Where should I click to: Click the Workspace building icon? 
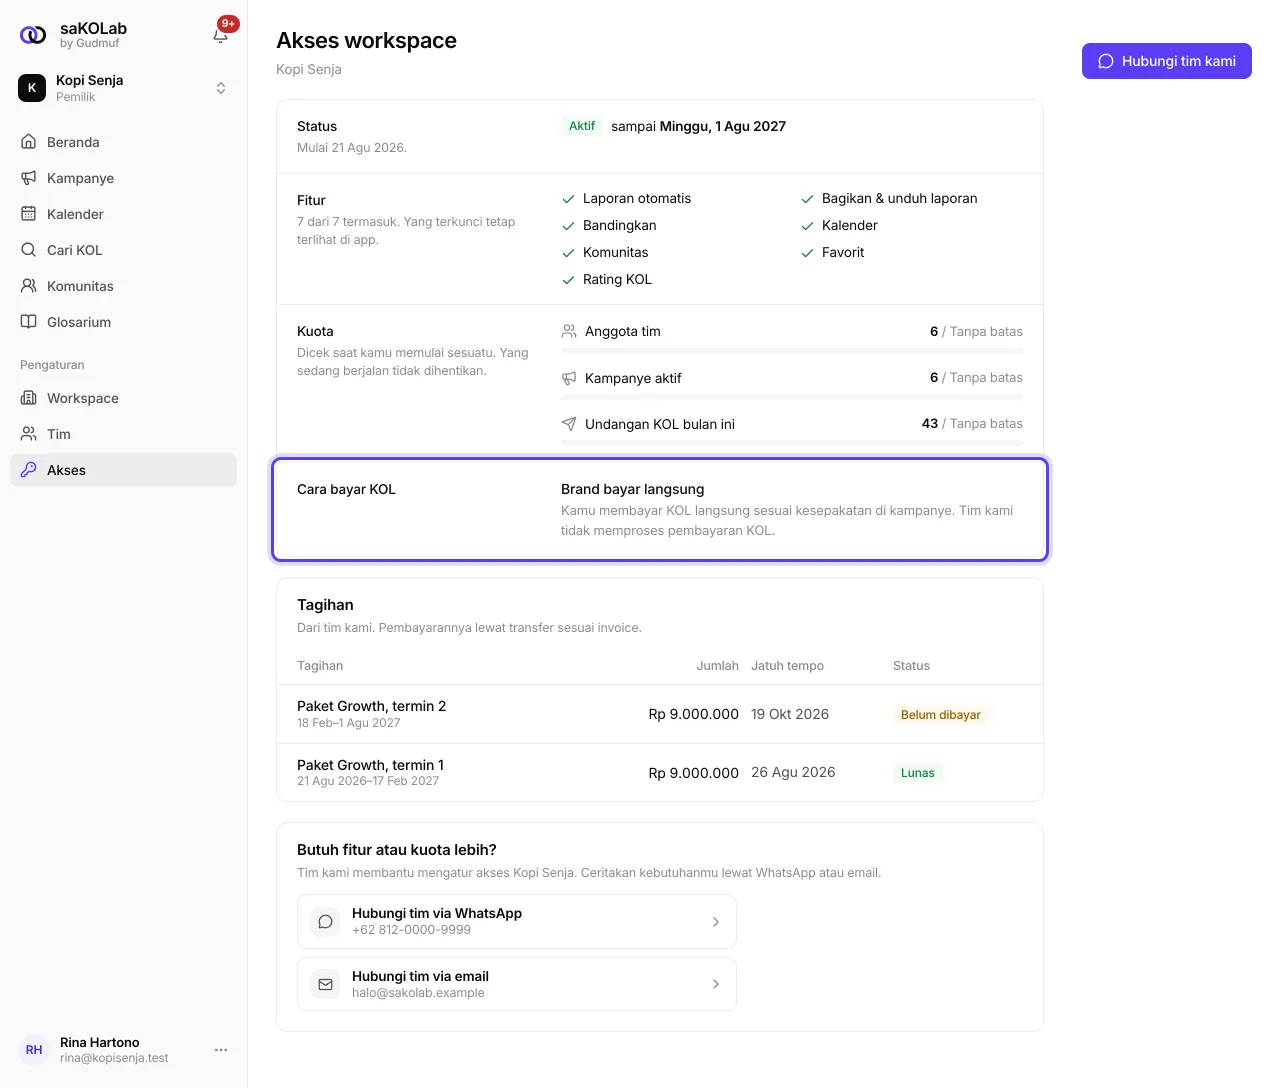pos(29,398)
